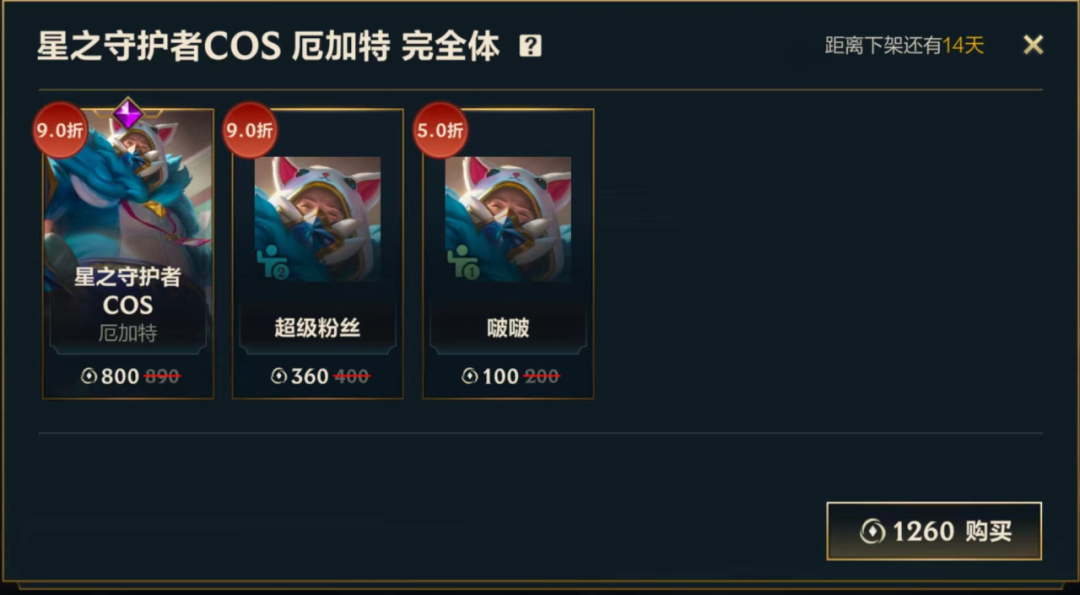Click the 啵啵 item label
This screenshot has height=595, width=1080.
(508, 328)
